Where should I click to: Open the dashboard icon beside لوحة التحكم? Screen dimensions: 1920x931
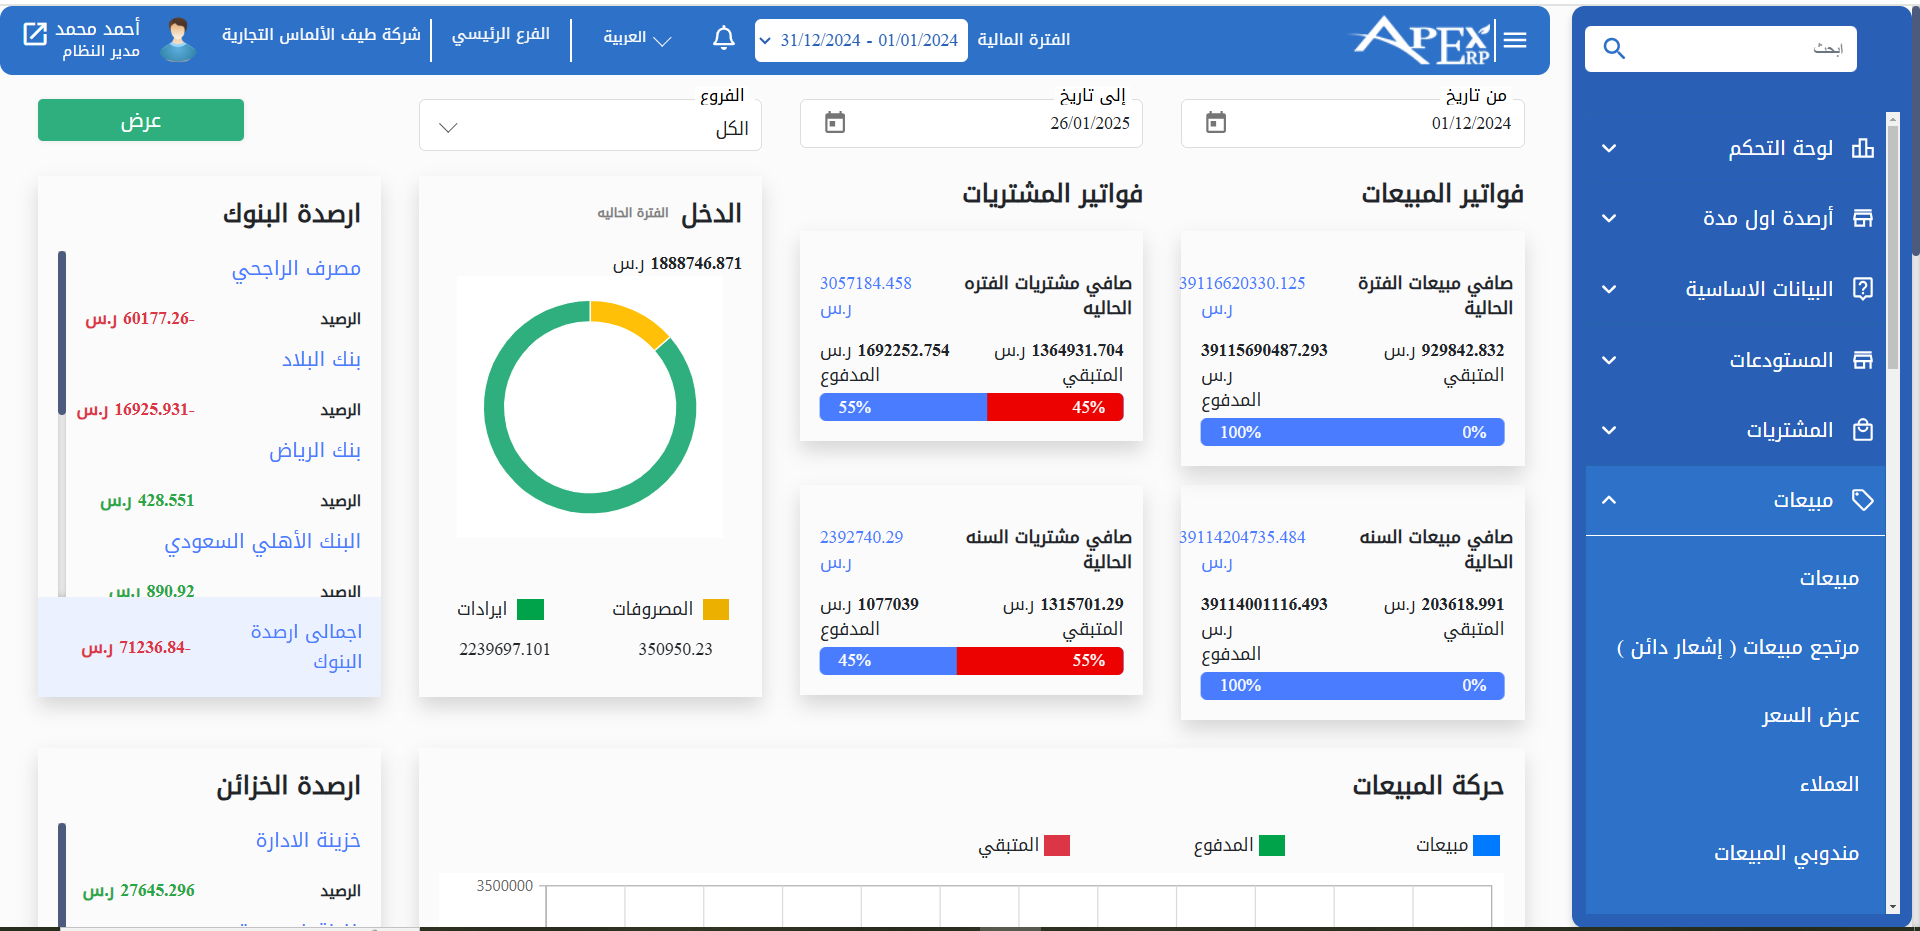pos(1864,147)
